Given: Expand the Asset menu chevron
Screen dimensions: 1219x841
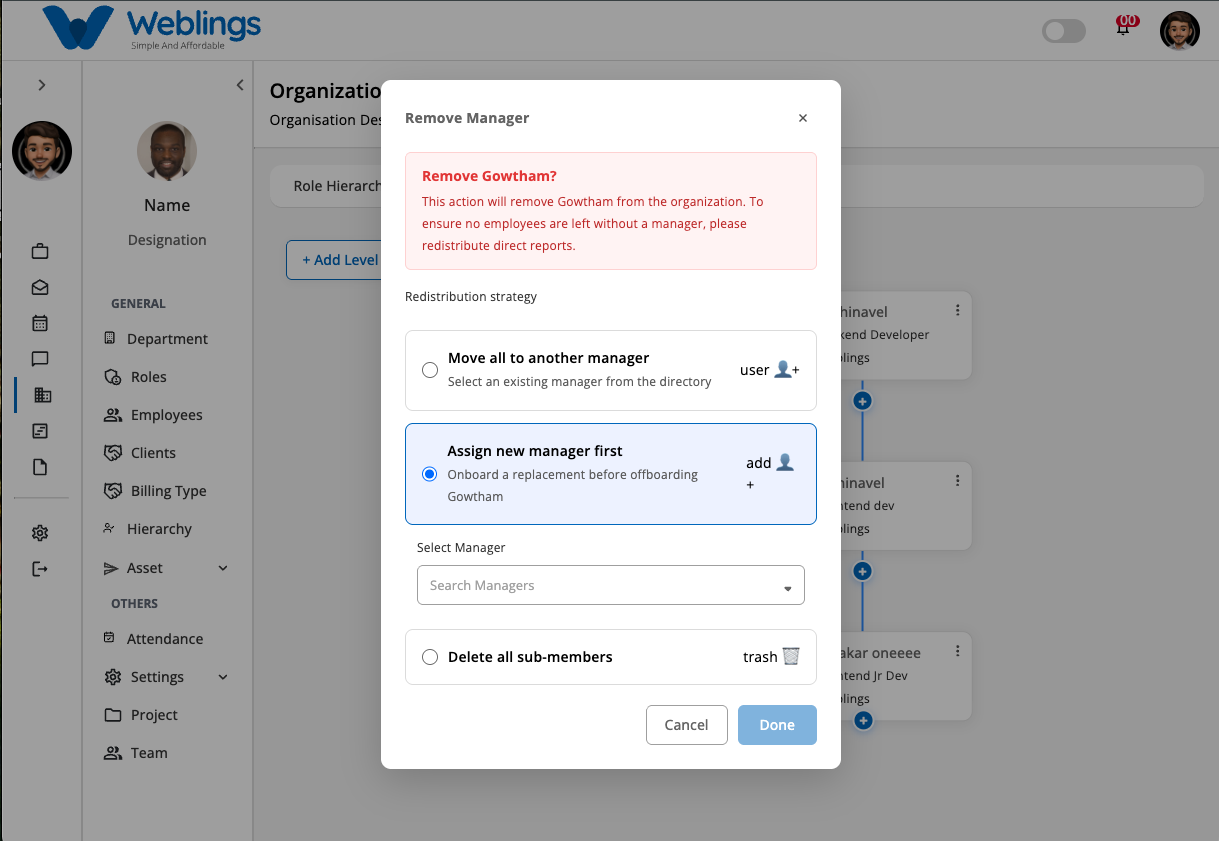Looking at the screenshot, I should click(223, 568).
